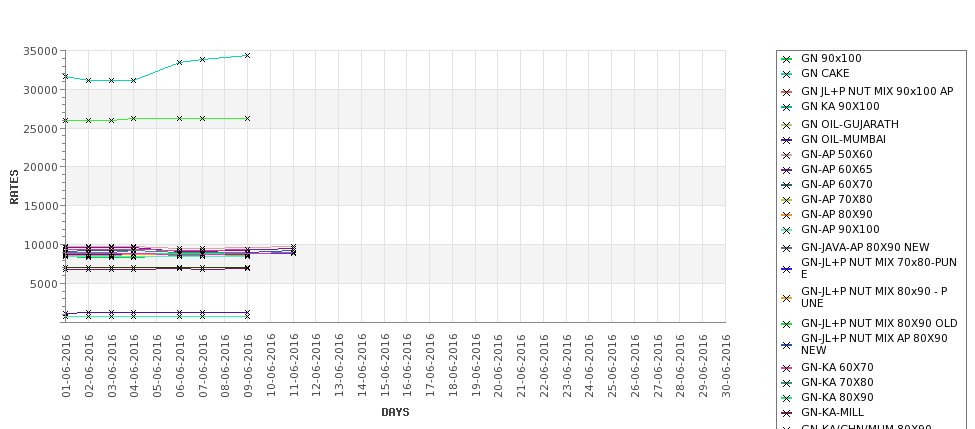Viewport: 975px width, 429px height.
Task: Click the green series point on 06-06-2016 near 26000
Action: point(179,118)
